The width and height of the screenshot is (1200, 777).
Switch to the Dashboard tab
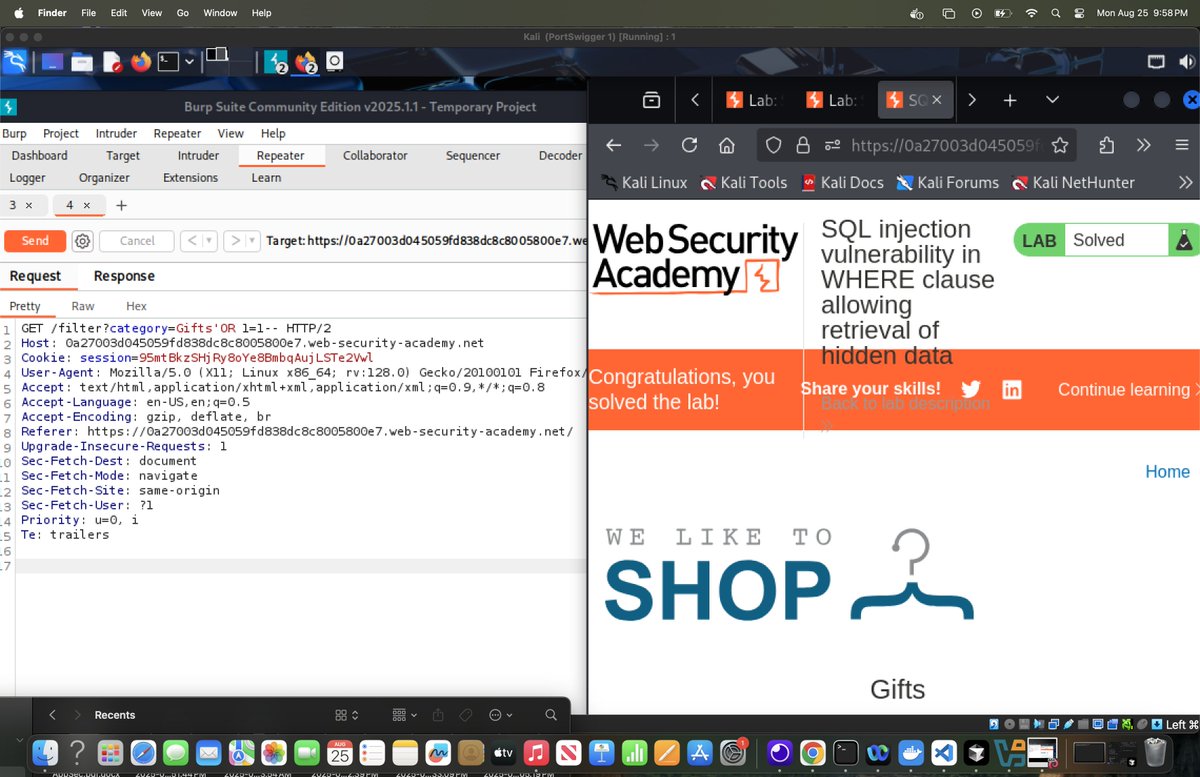click(40, 156)
